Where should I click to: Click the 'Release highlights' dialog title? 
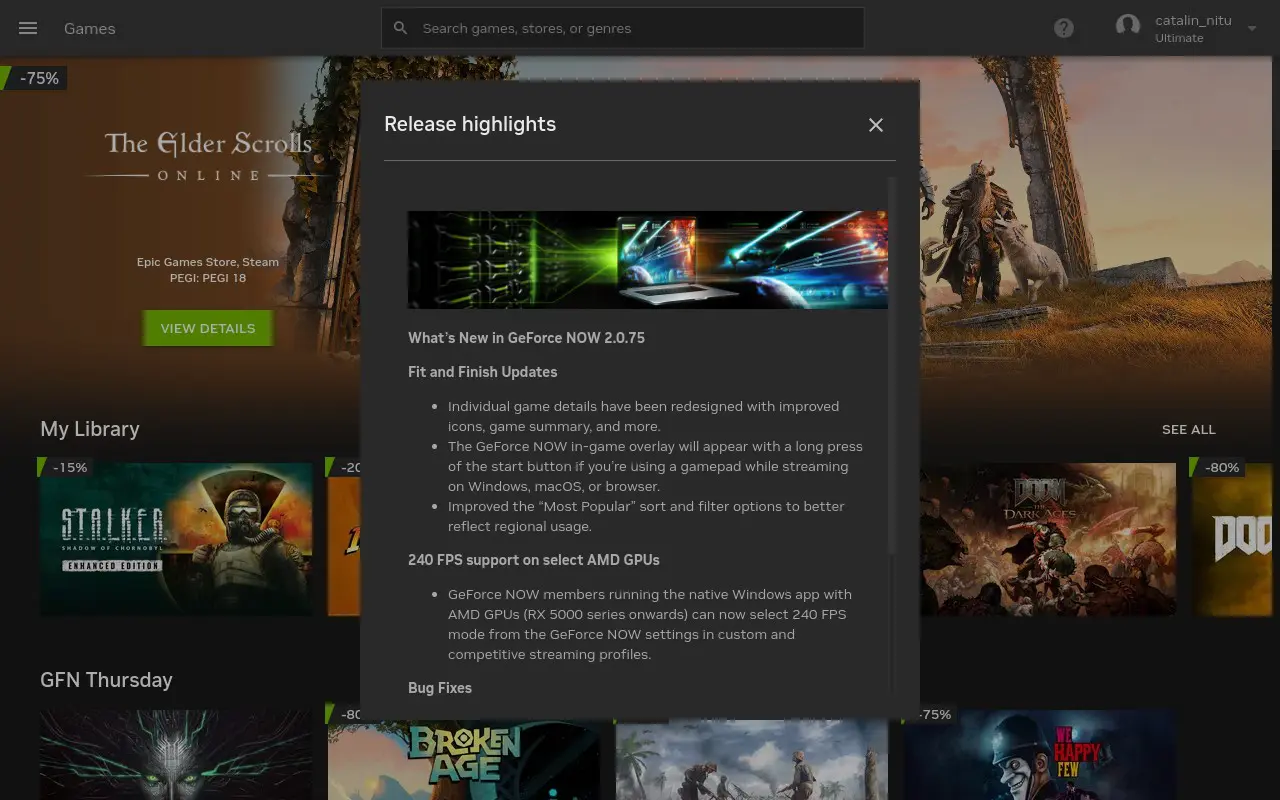(470, 124)
